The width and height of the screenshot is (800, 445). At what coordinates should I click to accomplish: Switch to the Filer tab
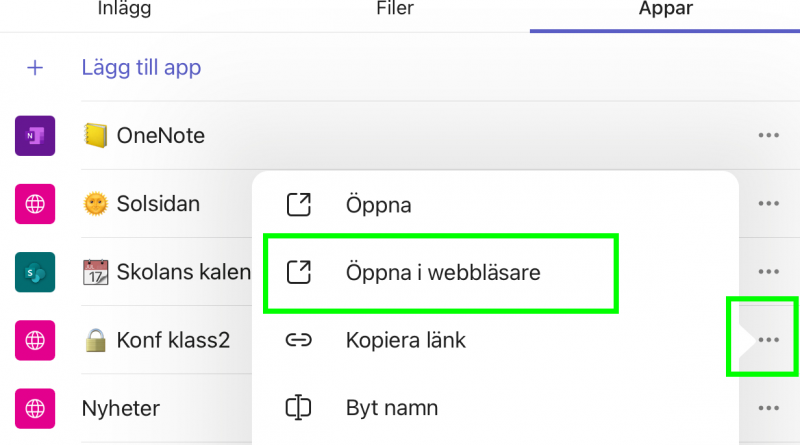[395, 8]
